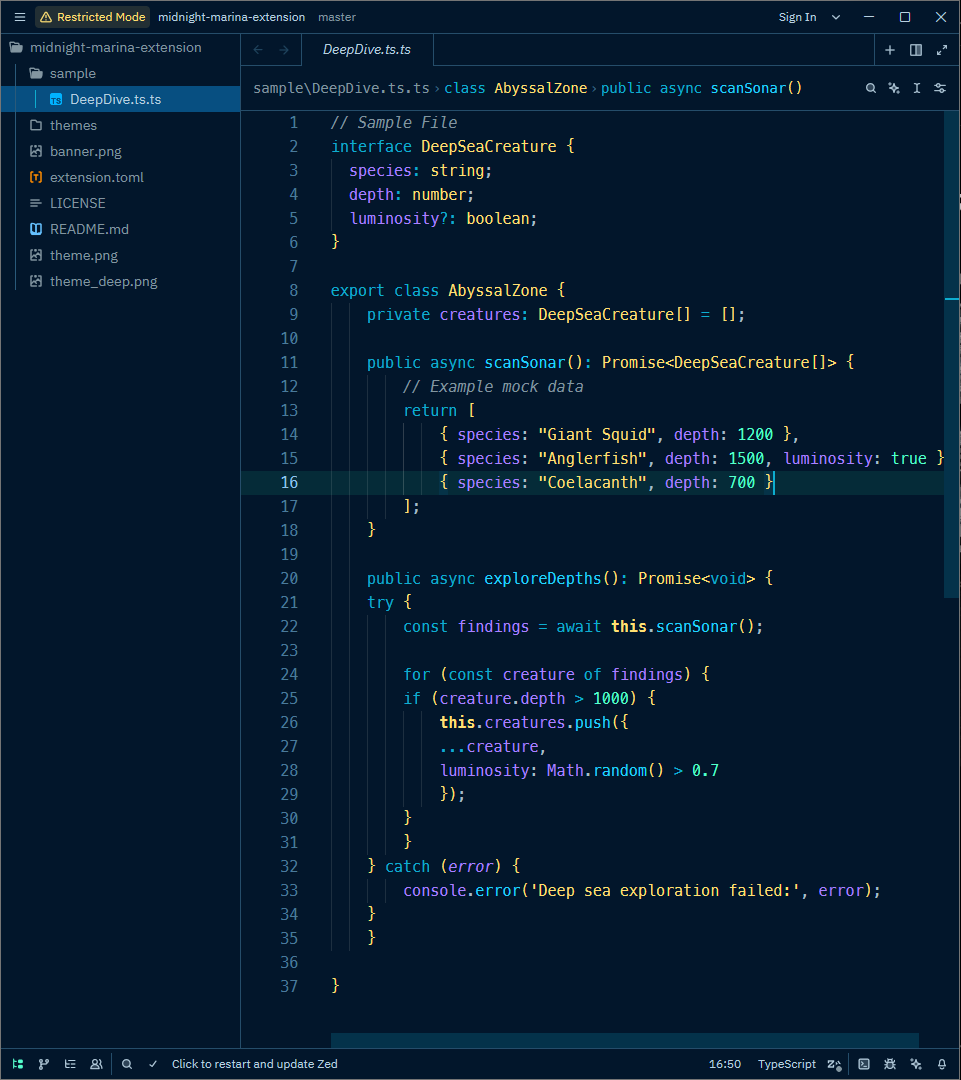The image size is (961, 1080).
Task: Toggle the terminal panel icon
Action: click(x=864, y=1064)
